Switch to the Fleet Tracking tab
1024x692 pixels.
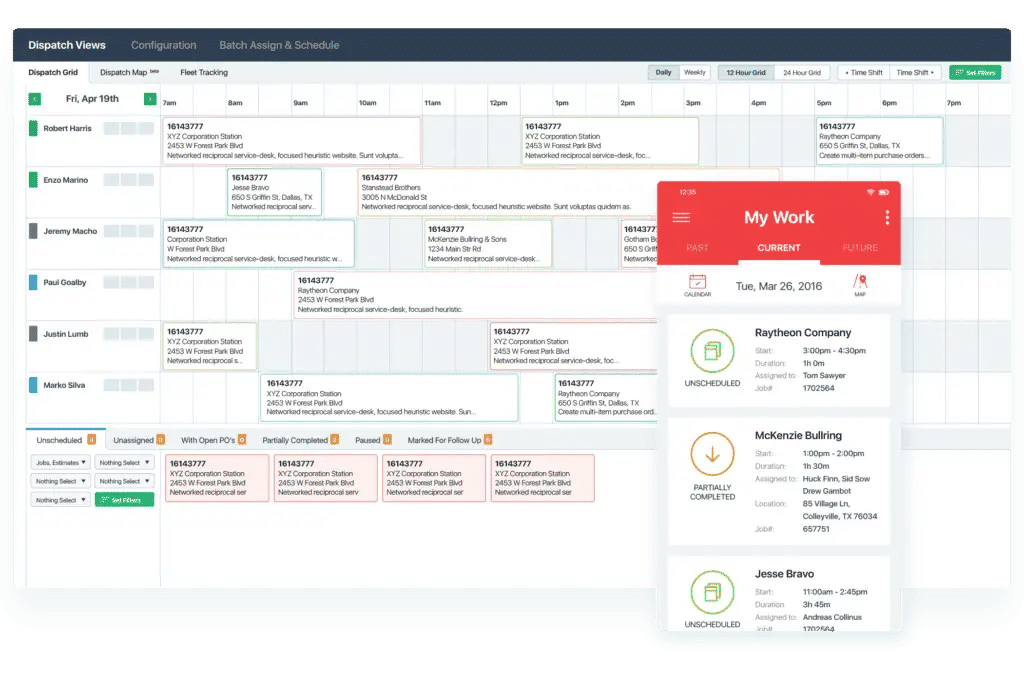pyautogui.click(x=204, y=72)
